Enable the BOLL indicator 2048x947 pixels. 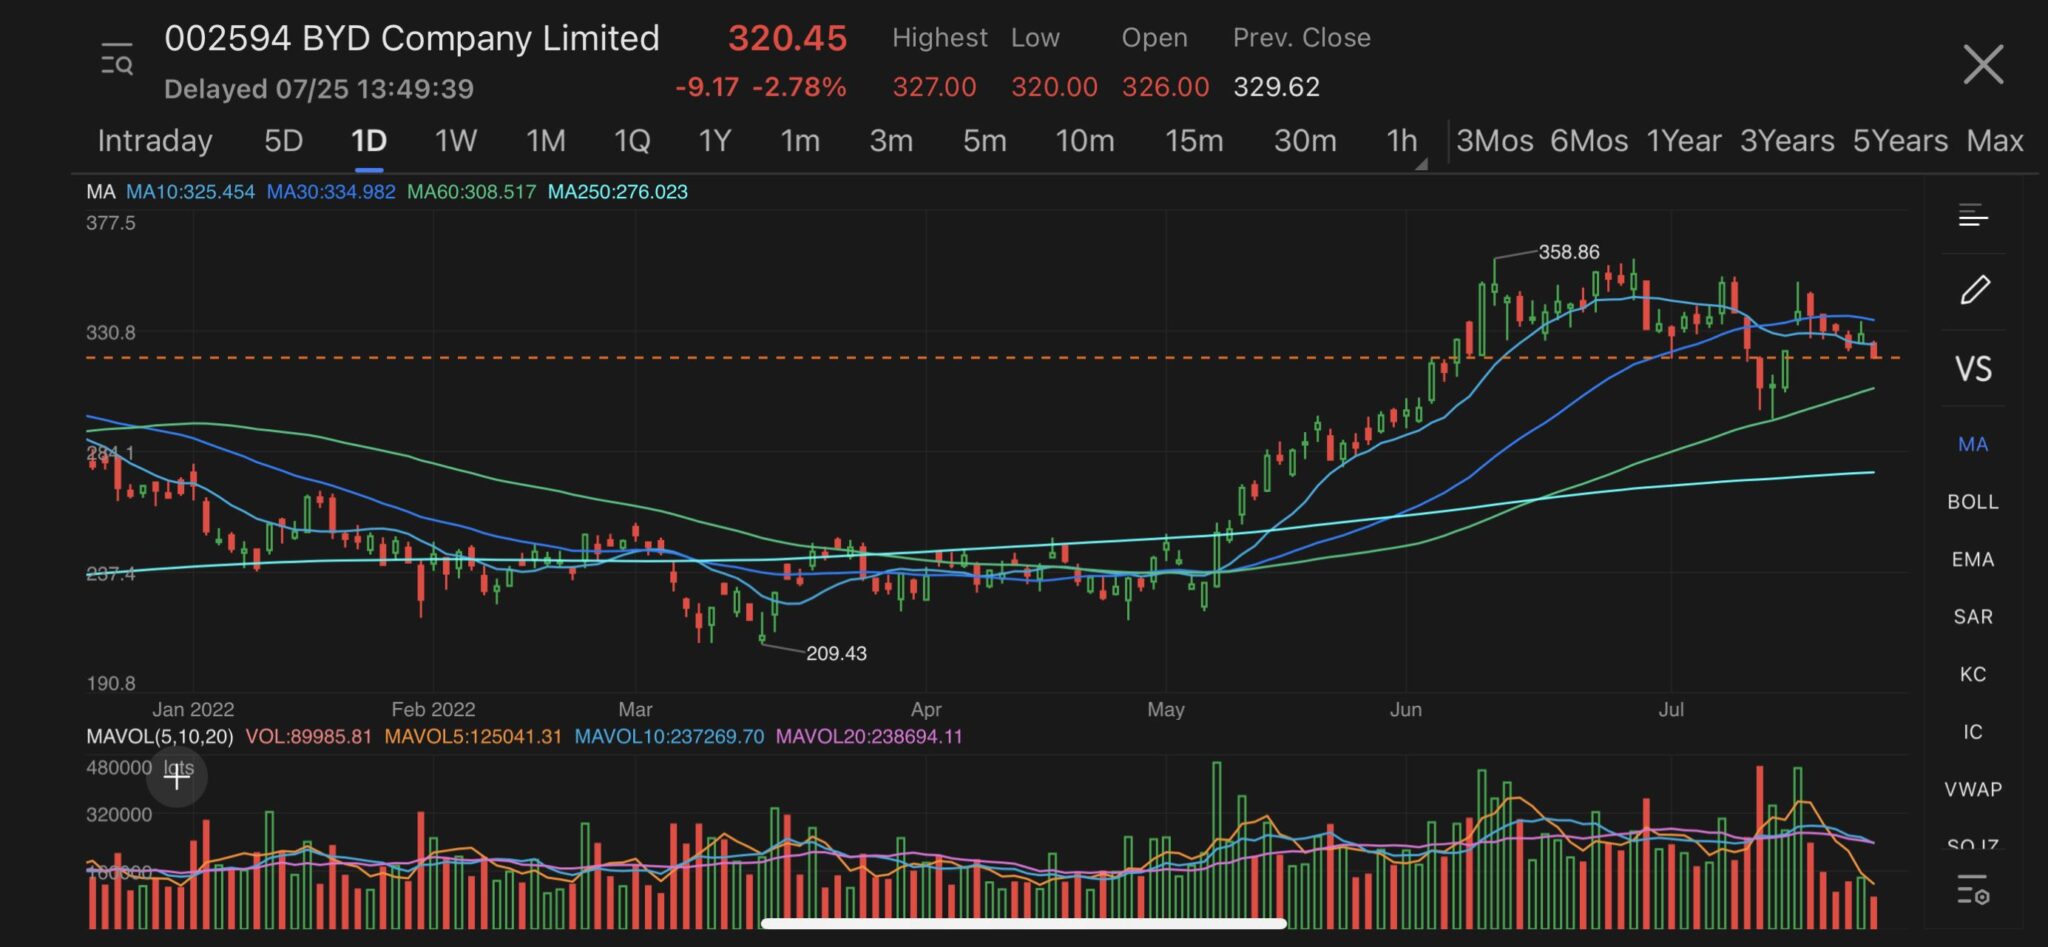pos(1973,502)
